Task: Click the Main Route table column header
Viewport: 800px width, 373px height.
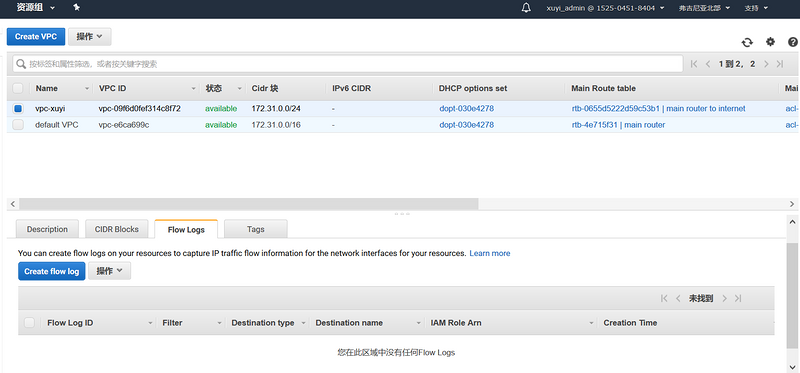Action: click(604, 88)
